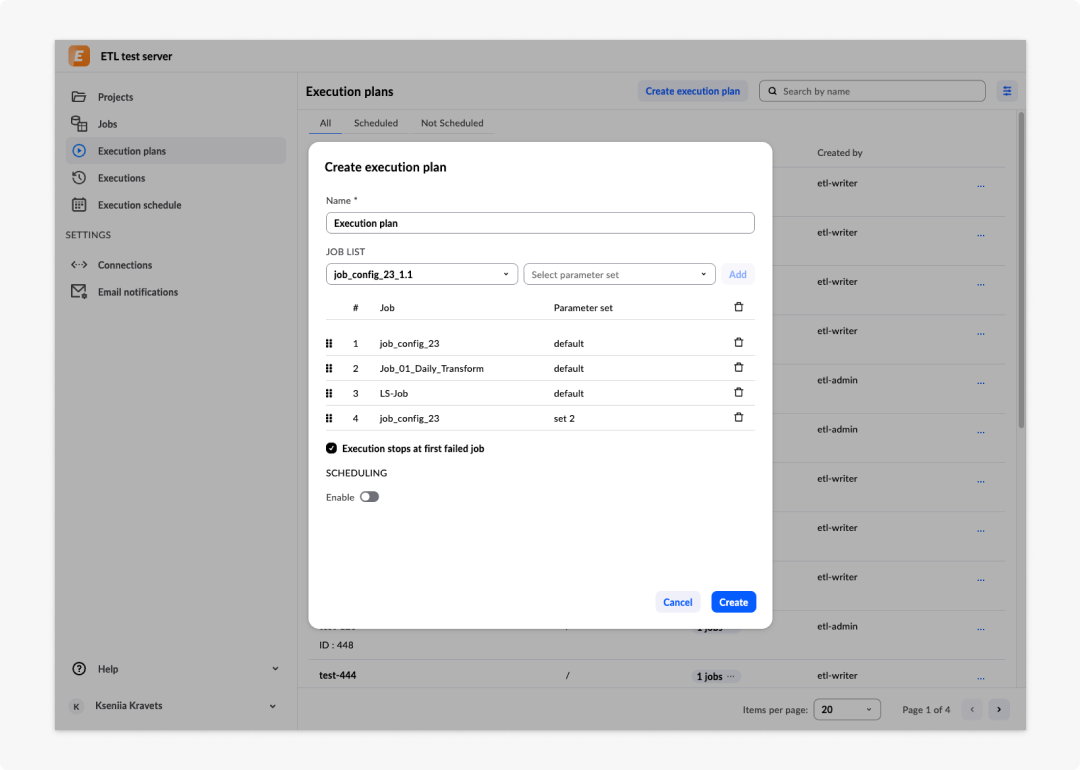
Task: Click the Help question mark icon
Action: [x=79, y=669]
